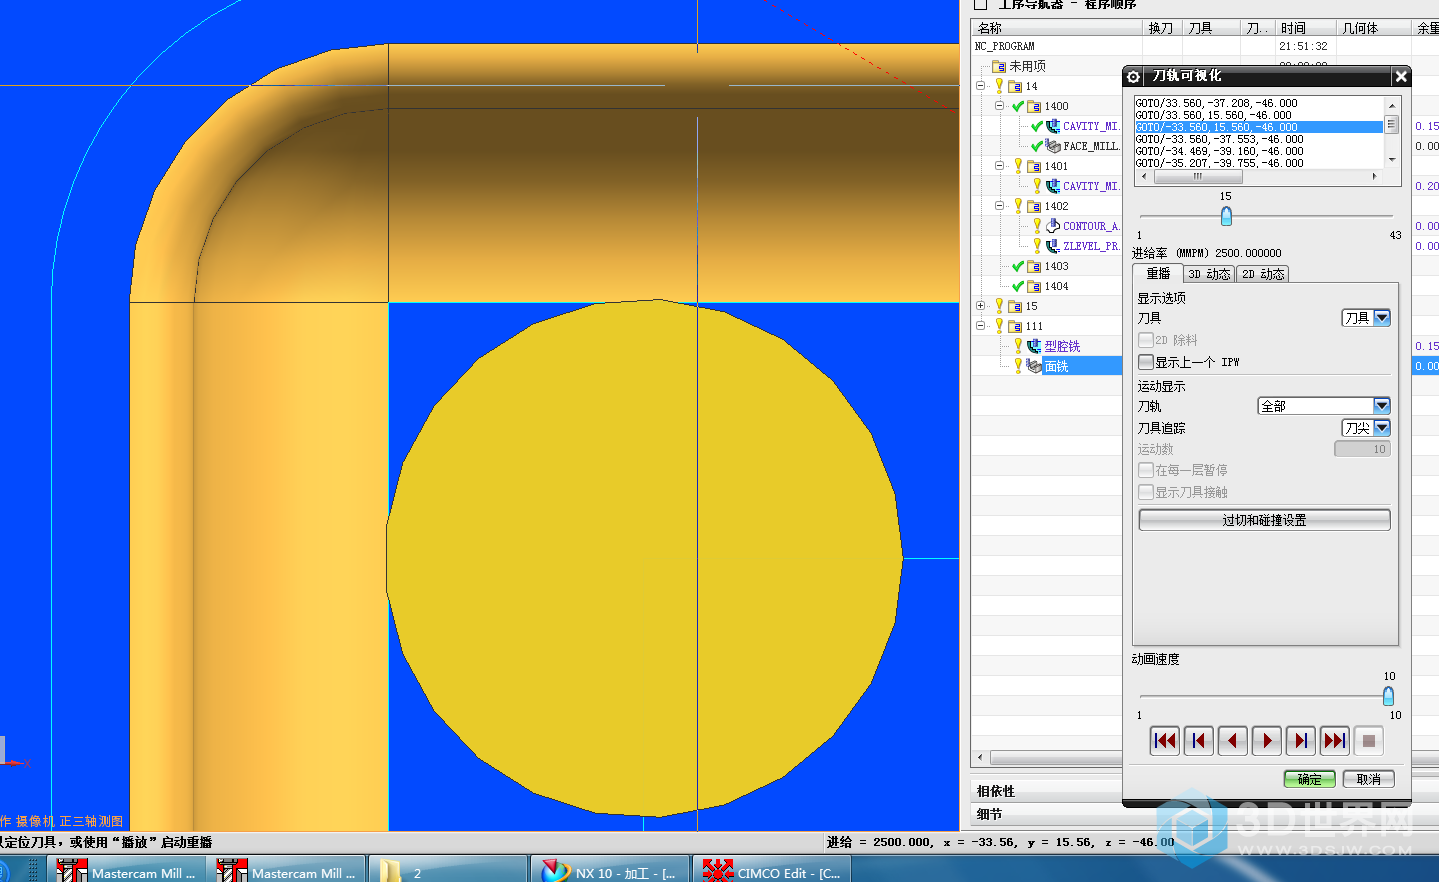Image resolution: width=1439 pixels, height=882 pixels.
Task: Click the lightbulb status icon beside 1401
Action: 1018,166
